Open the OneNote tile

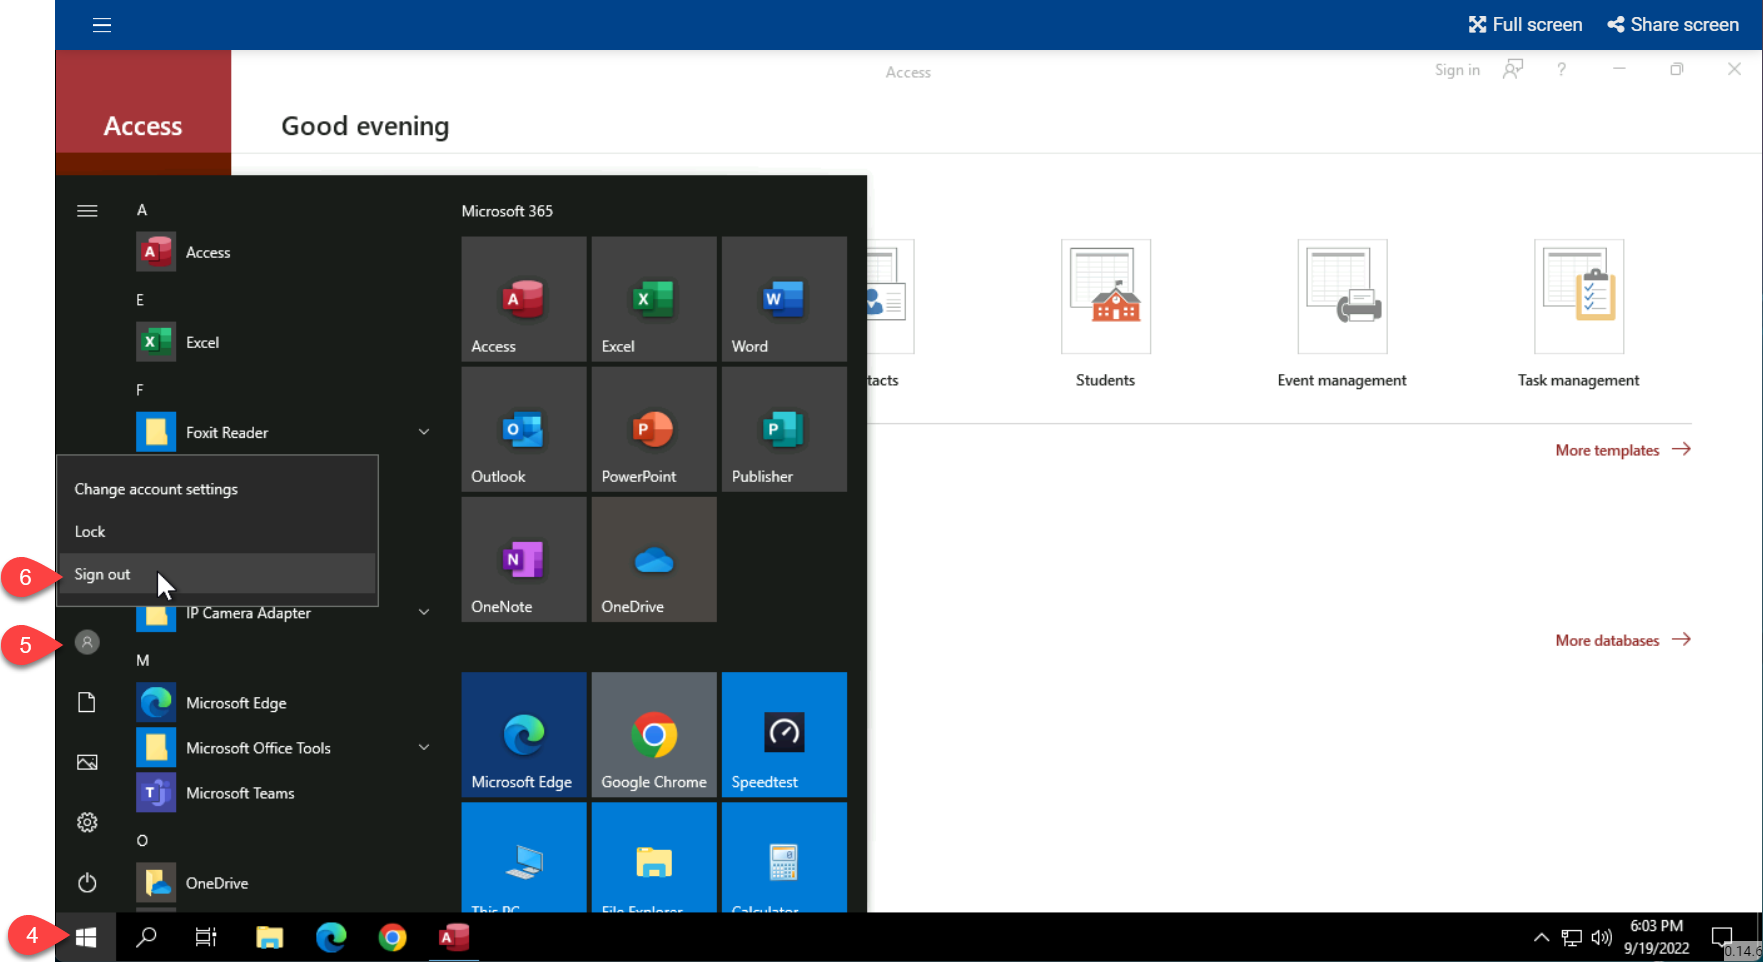coord(523,559)
